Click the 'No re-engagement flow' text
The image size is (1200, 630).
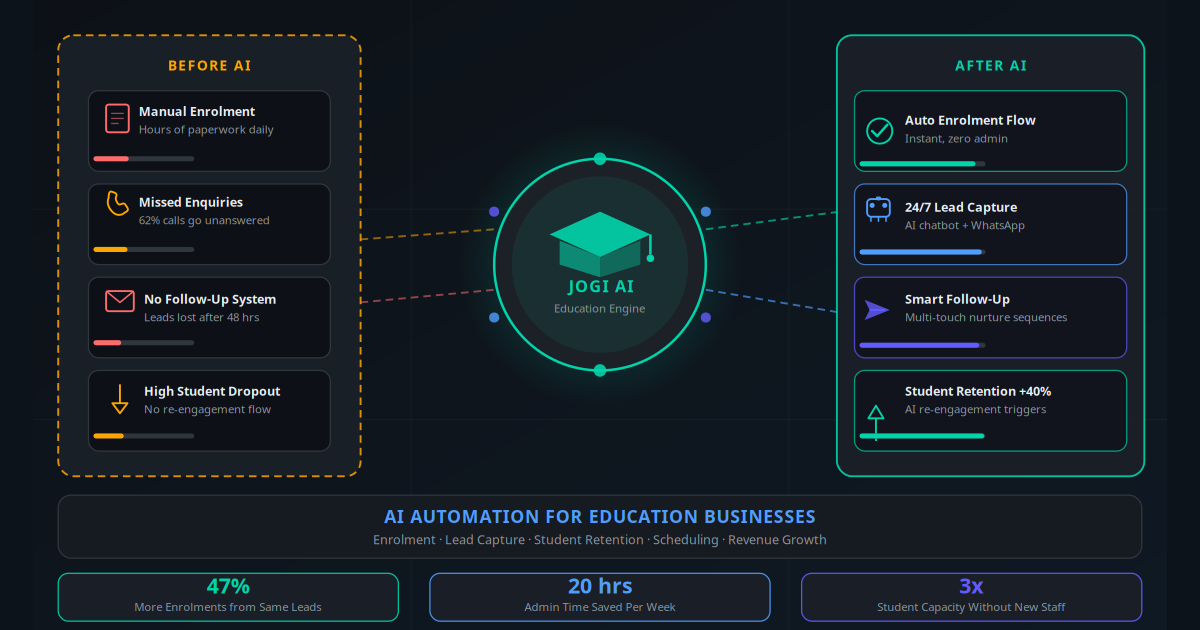[208, 409]
